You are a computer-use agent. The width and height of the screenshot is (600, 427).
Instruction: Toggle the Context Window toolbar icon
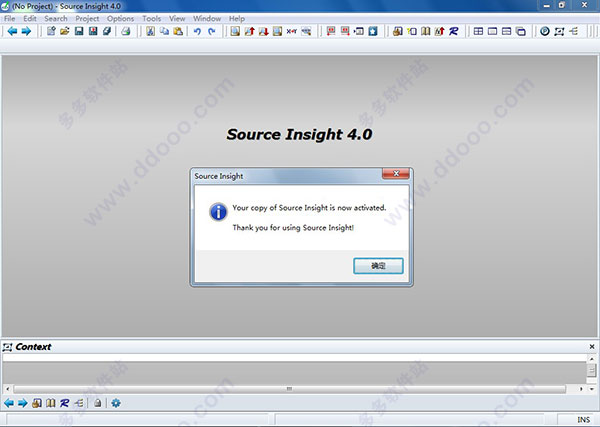pyautogui.click(x=559, y=31)
